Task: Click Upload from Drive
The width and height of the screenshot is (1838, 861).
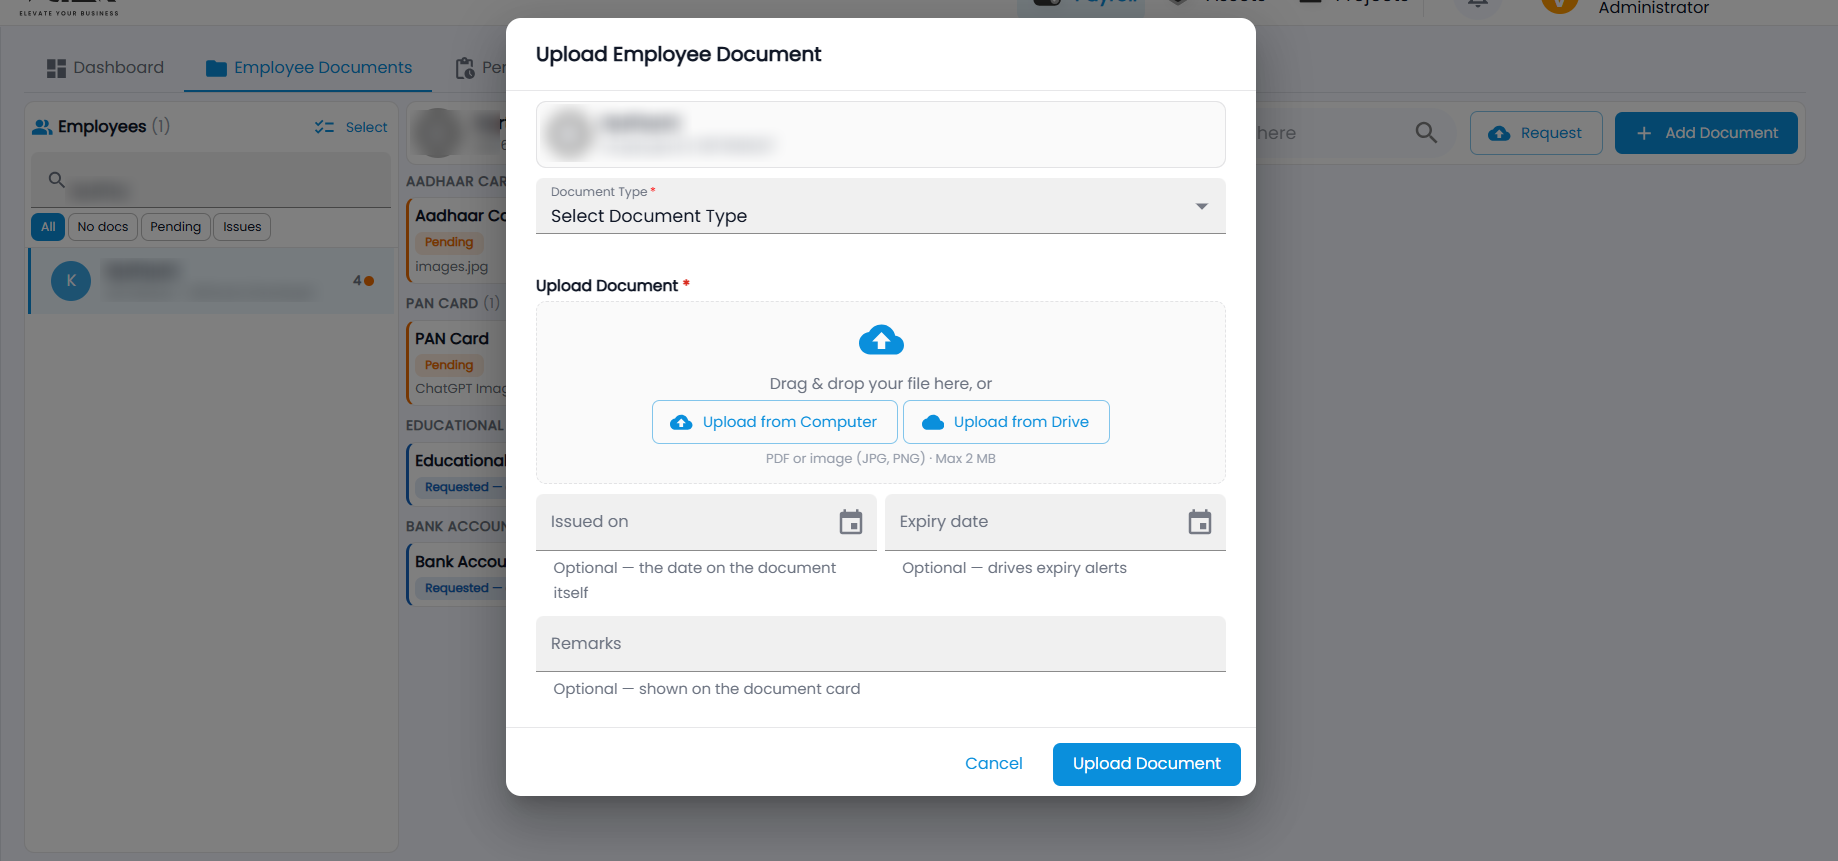Action: (1006, 422)
